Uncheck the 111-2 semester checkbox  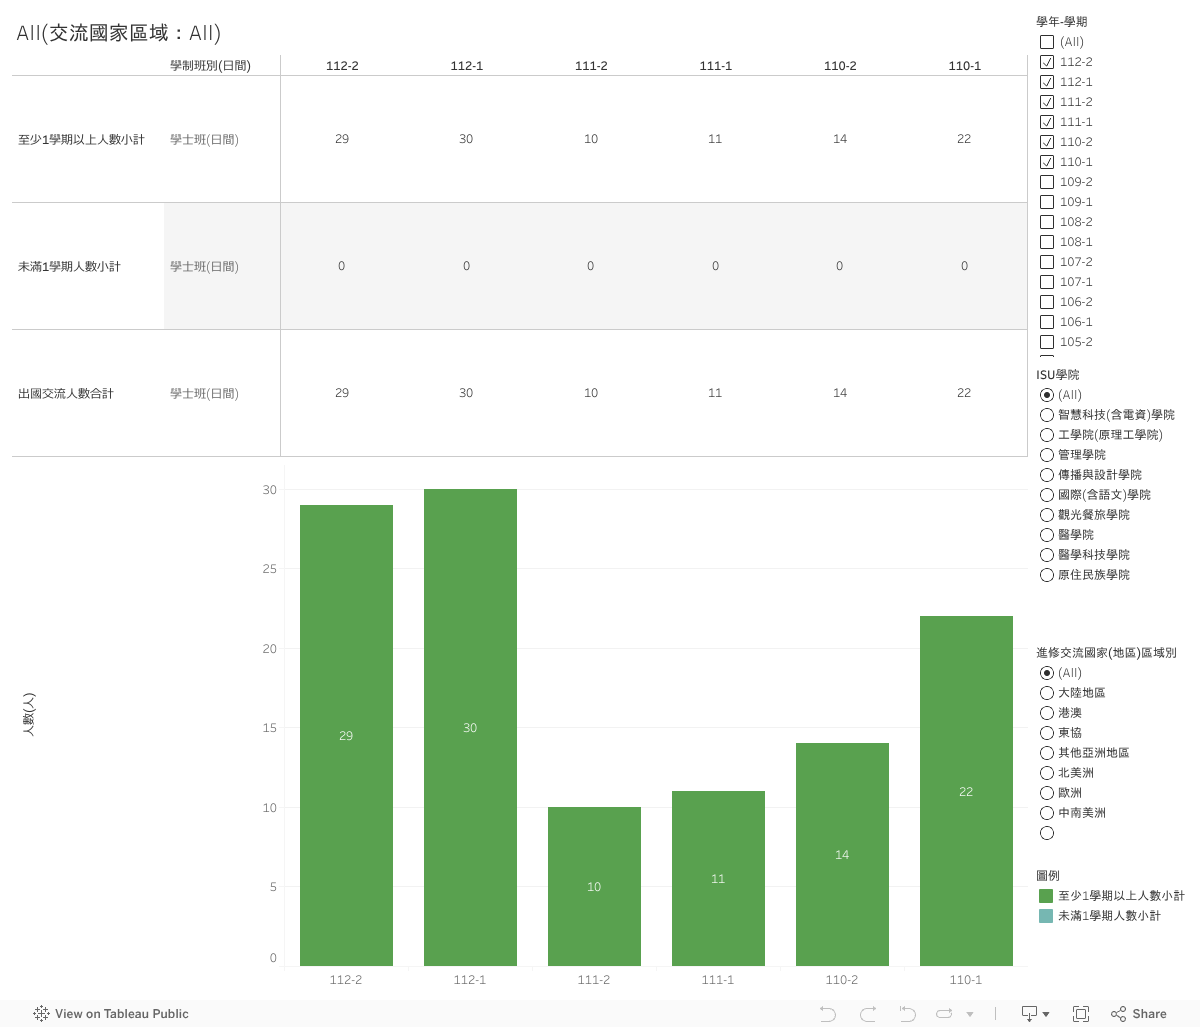point(1047,102)
